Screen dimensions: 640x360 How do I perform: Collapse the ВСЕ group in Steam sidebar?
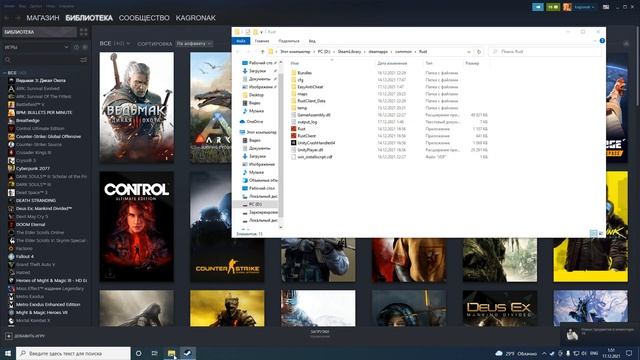tap(4, 73)
